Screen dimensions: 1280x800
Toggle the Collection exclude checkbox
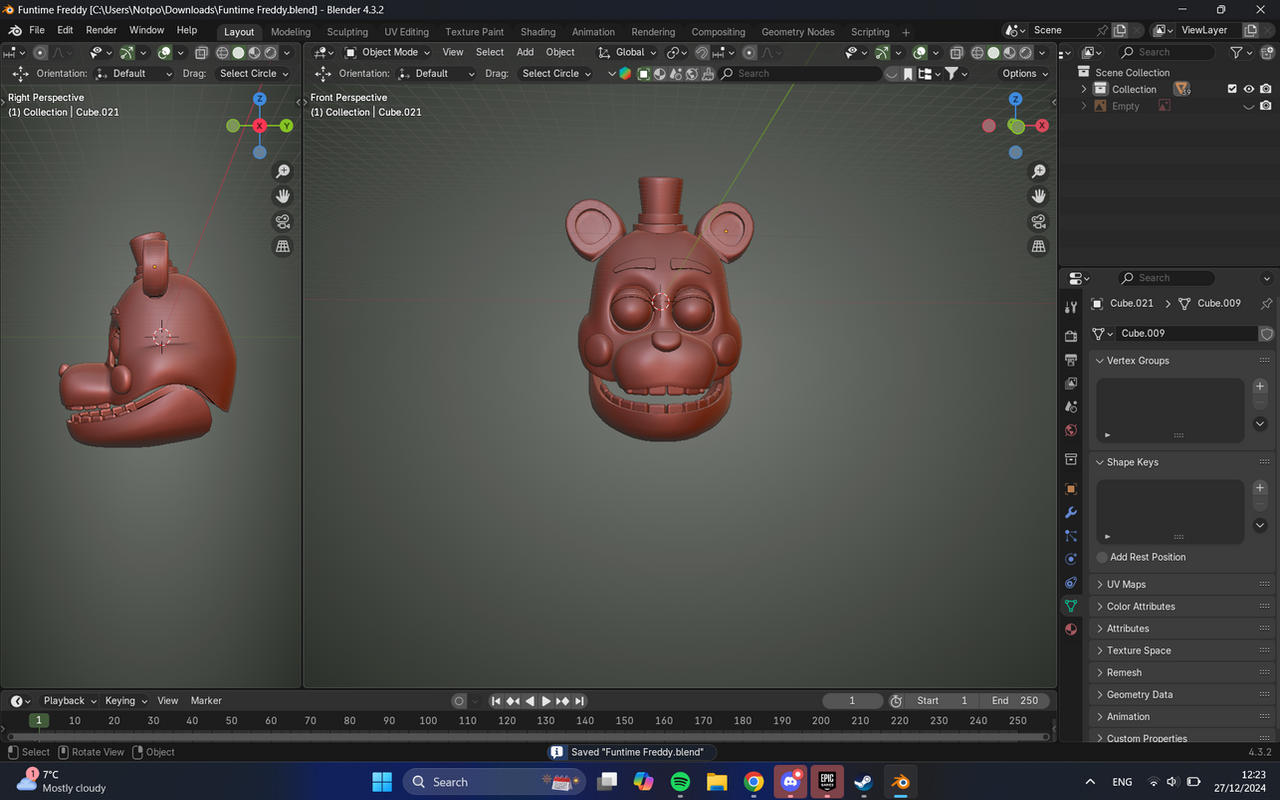tap(1232, 89)
